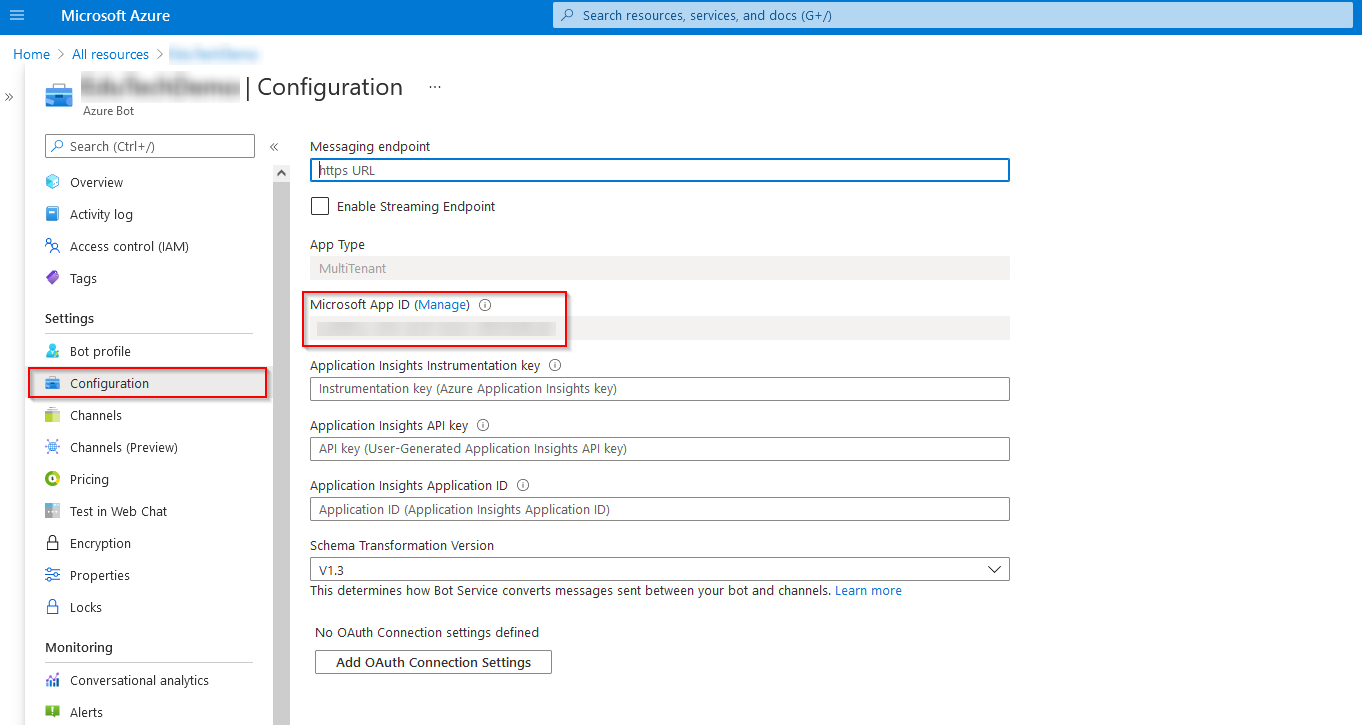Click the Channels (Preview) icon
1362x725 pixels.
tap(53, 447)
